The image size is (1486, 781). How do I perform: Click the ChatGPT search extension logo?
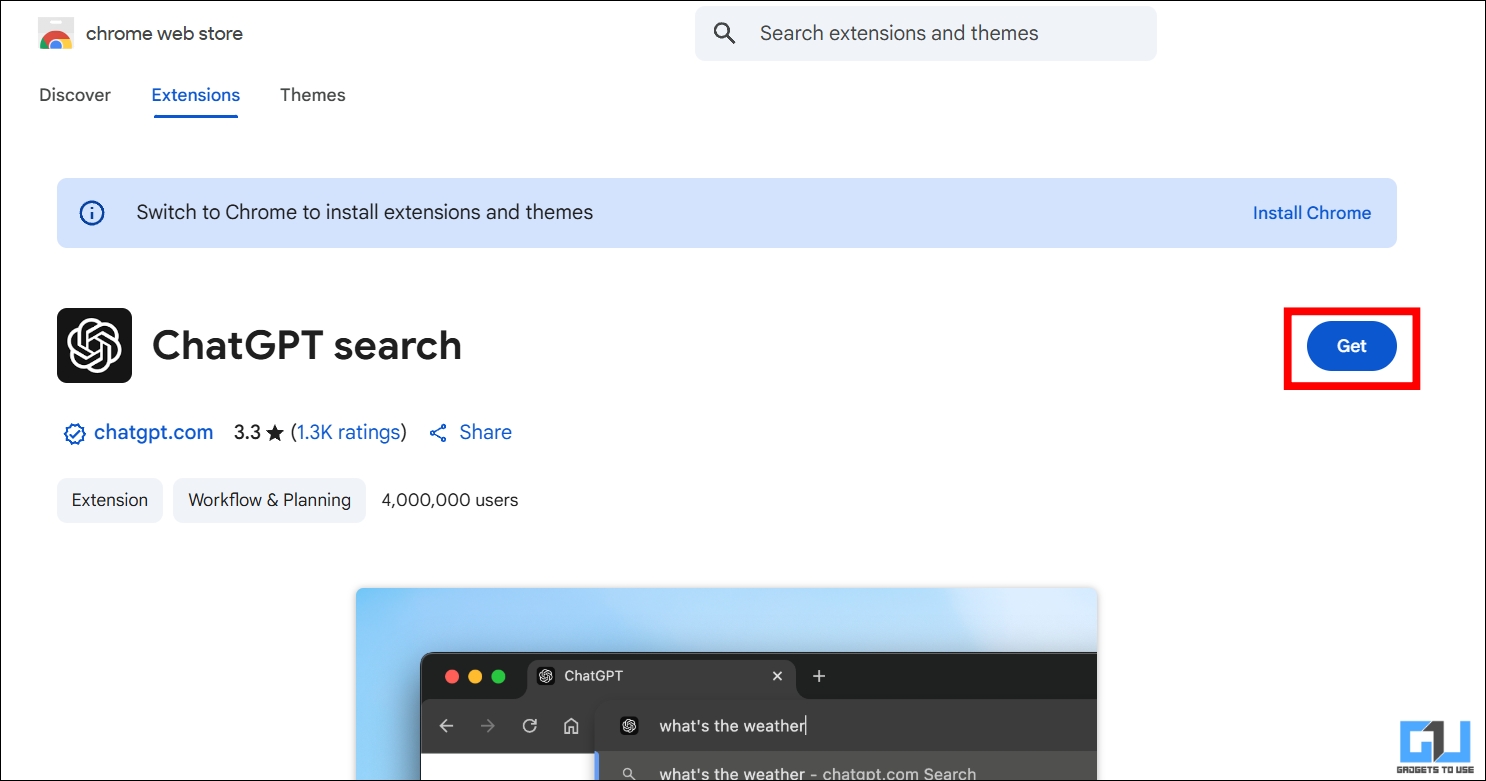(95, 346)
